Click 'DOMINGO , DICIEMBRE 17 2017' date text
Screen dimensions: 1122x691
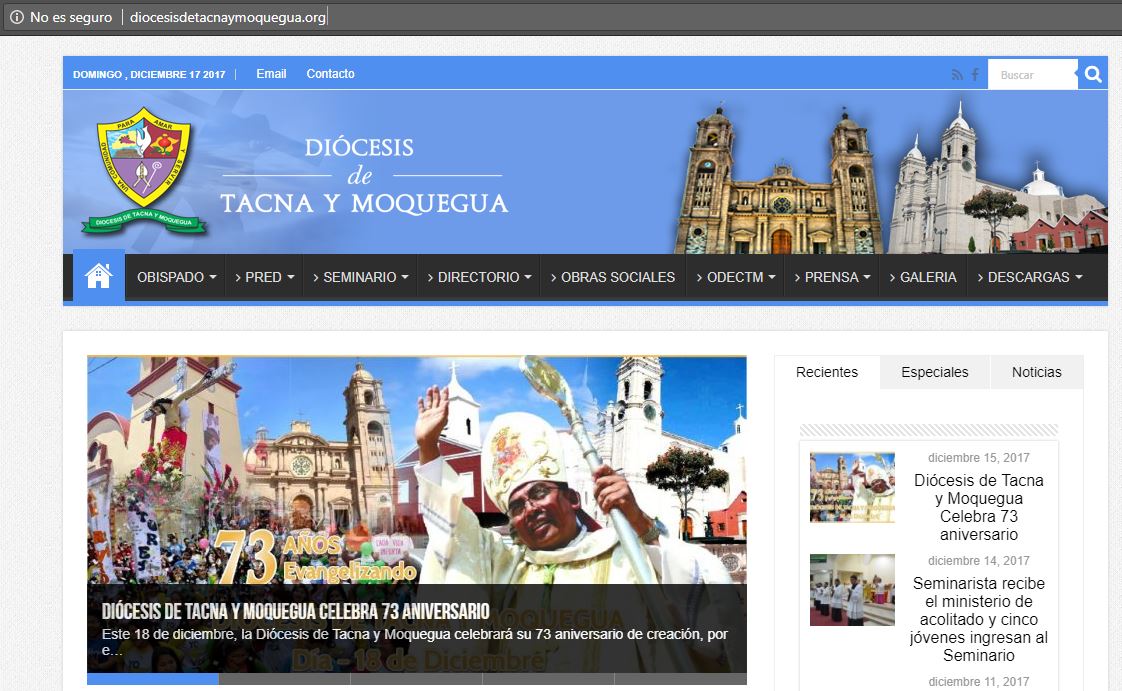click(149, 74)
